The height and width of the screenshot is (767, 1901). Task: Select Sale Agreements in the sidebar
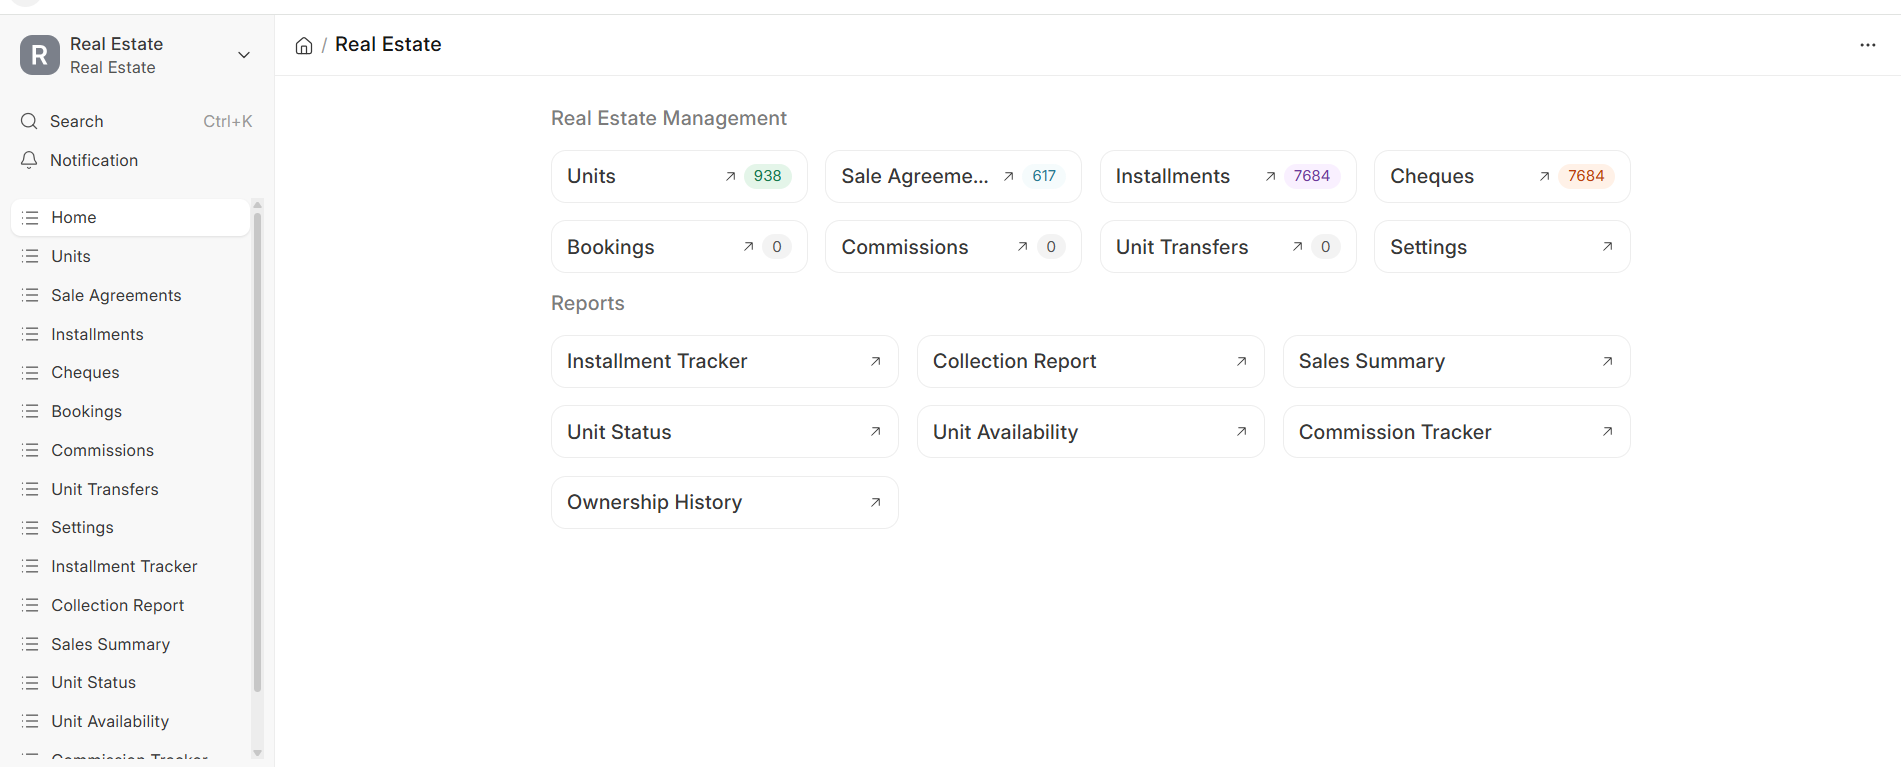click(x=130, y=295)
